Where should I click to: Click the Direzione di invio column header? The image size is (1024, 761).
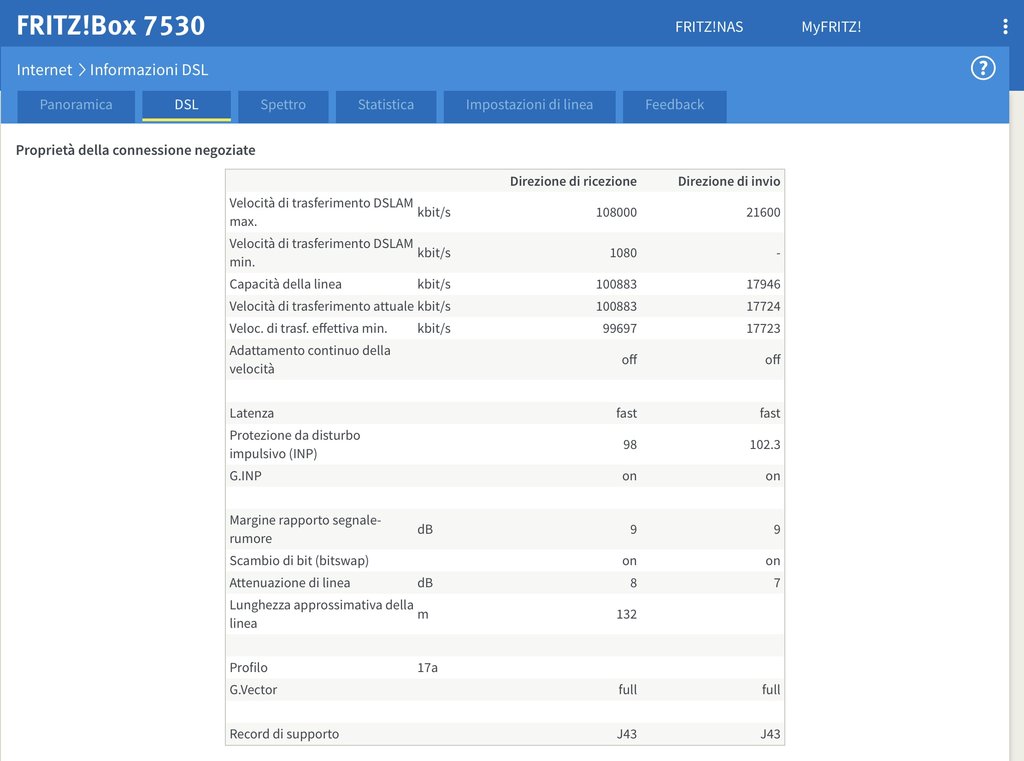(728, 181)
